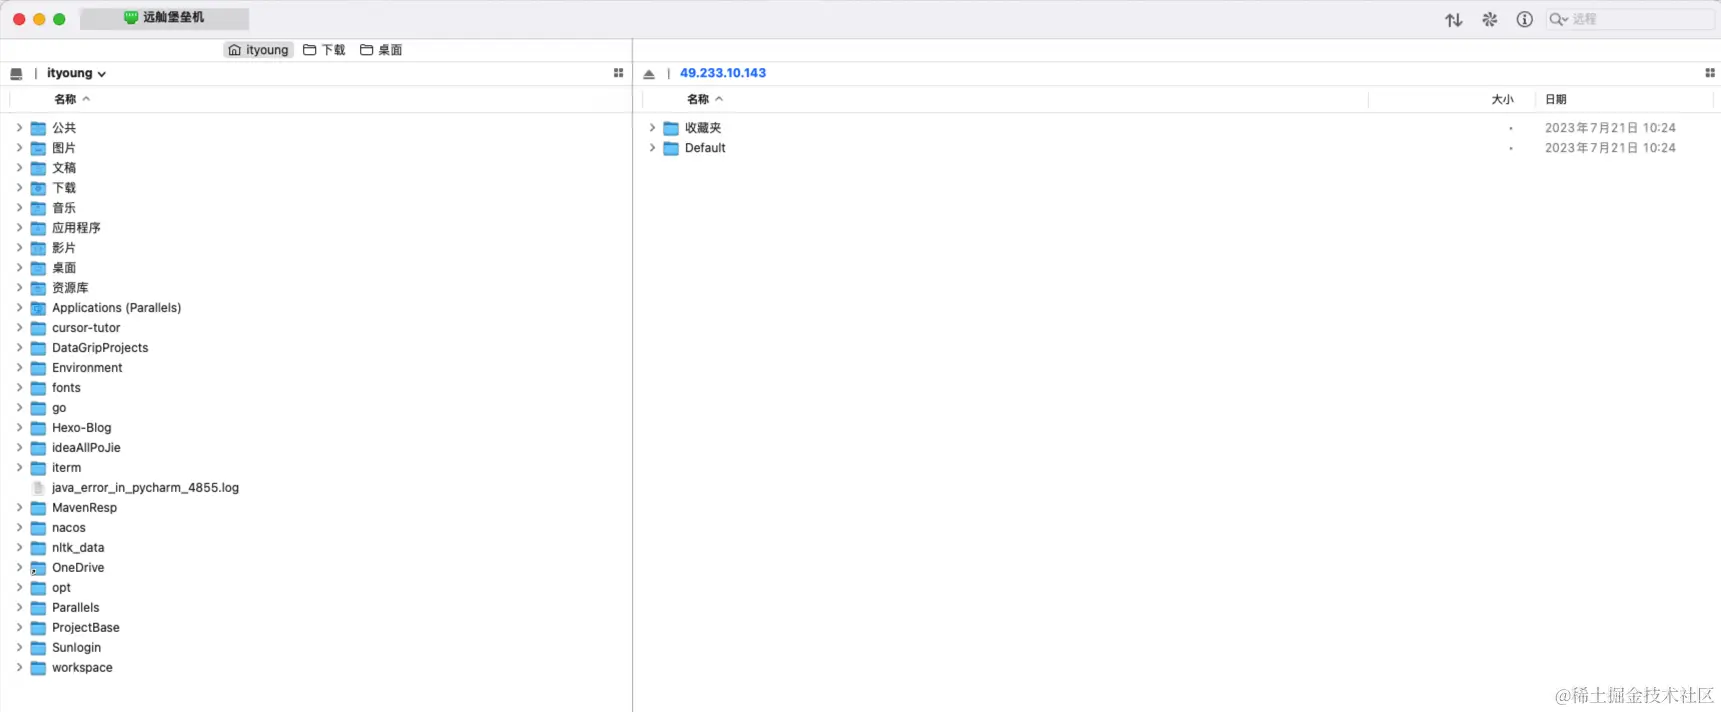This screenshot has height=712, width=1721.
Task: Select the Parallels folder row
Action: click(316, 608)
